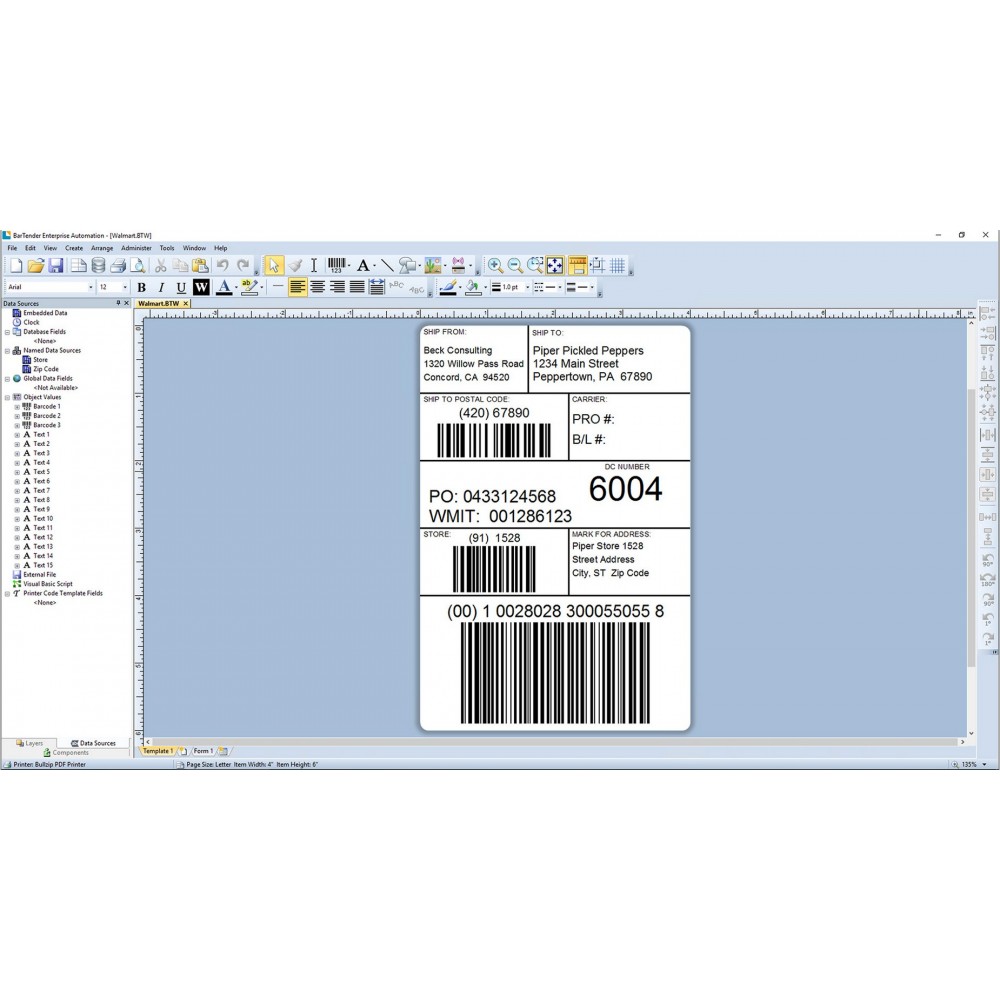The width and height of the screenshot is (1000, 1000).
Task: Switch to the Form 1 tab
Action: 204,750
